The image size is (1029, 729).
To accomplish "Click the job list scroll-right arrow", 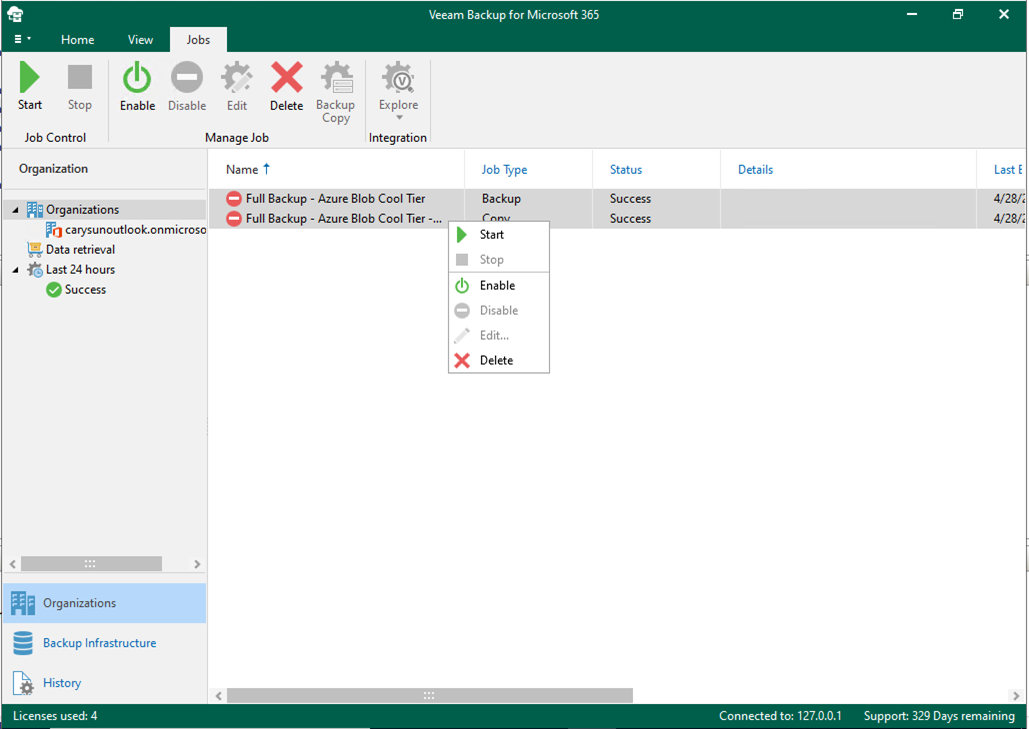I will 1016,696.
